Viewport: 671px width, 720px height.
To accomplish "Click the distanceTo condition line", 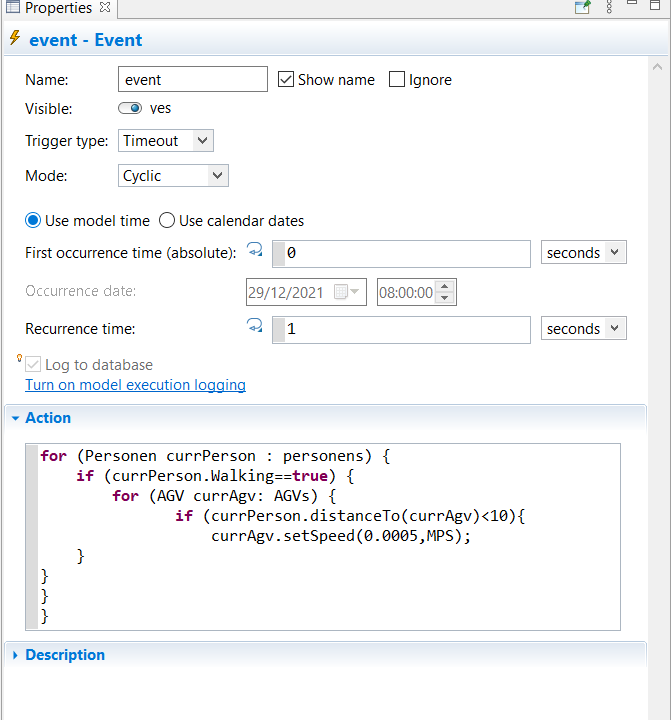I will pyautogui.click(x=350, y=516).
